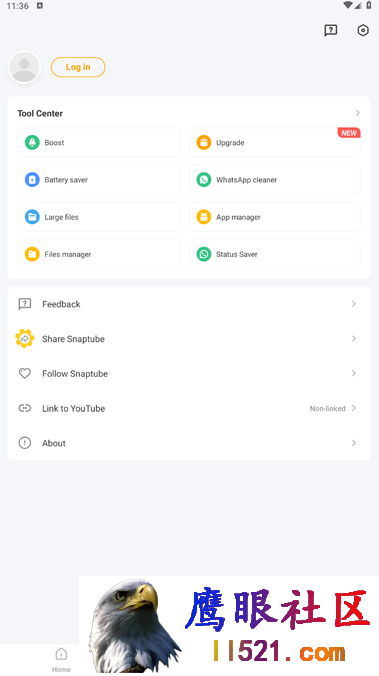Open the Follow Snaptube menu item
Screen dimensions: 379x676
[x=189, y=373]
